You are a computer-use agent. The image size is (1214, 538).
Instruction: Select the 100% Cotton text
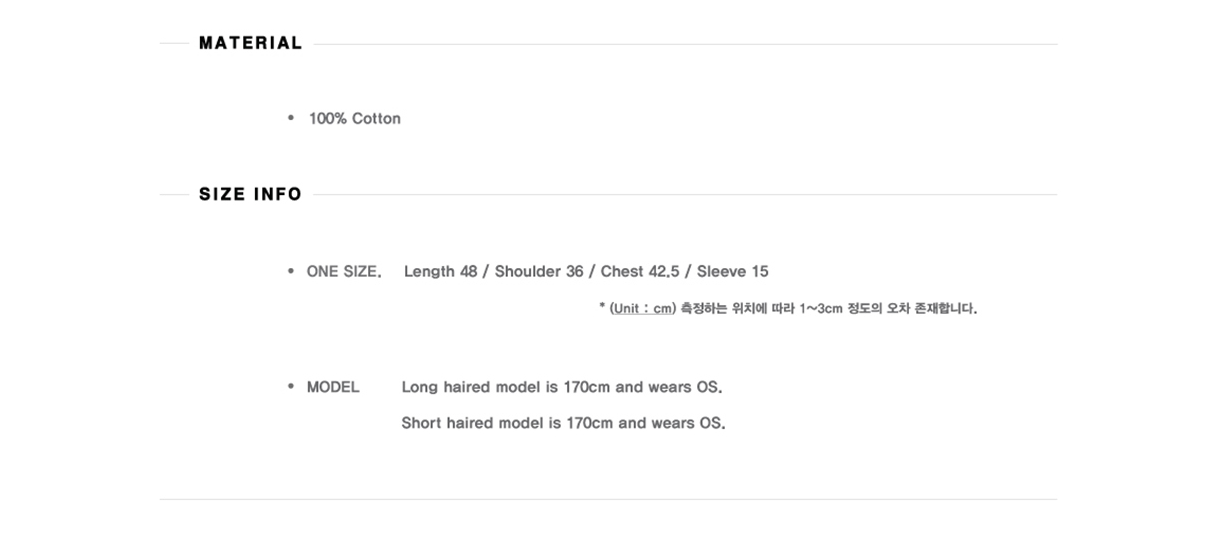(355, 118)
